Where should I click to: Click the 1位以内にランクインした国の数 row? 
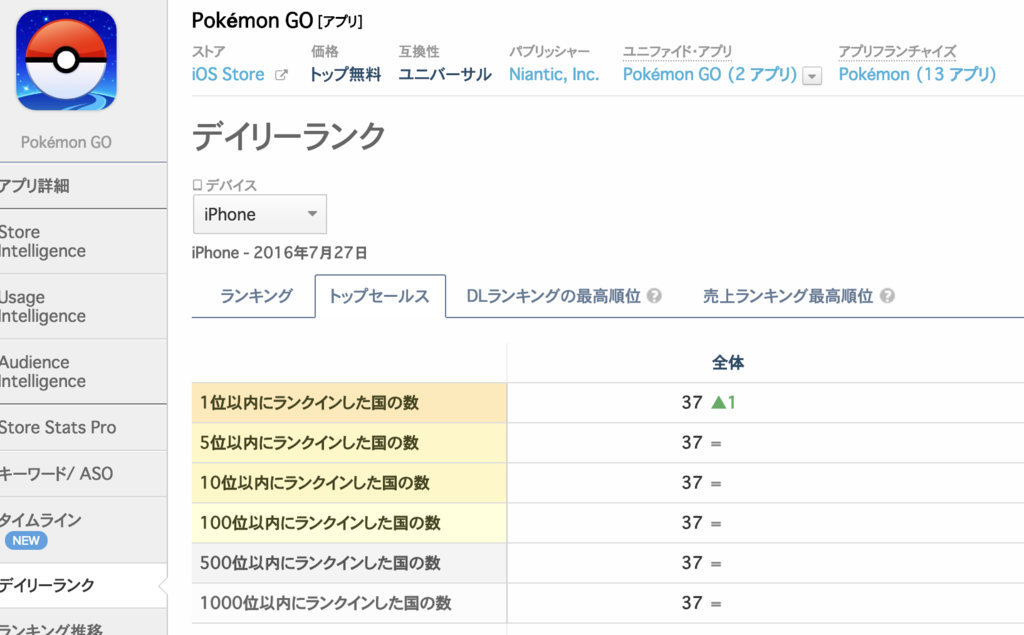608,402
